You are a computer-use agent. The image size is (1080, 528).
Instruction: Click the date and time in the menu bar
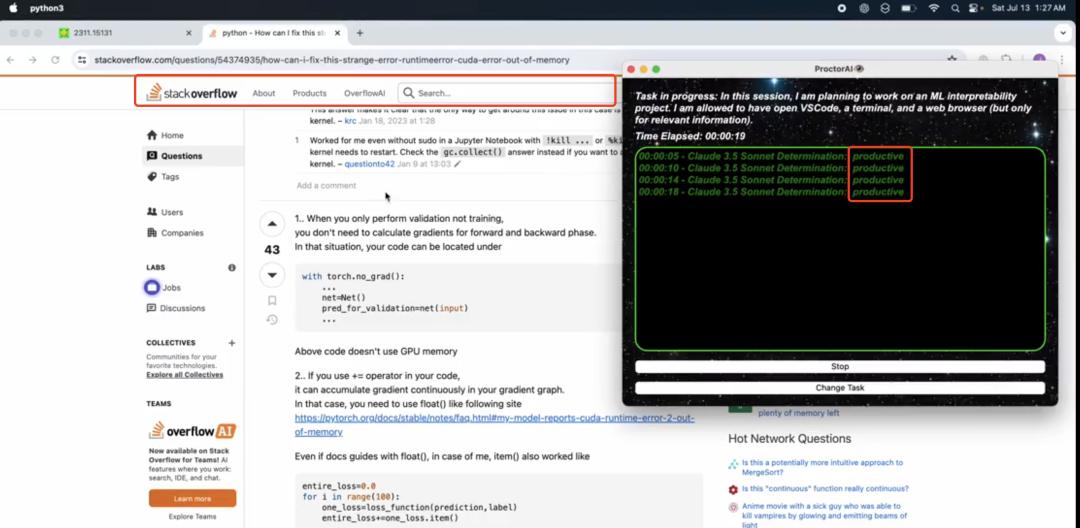[x=1028, y=8]
